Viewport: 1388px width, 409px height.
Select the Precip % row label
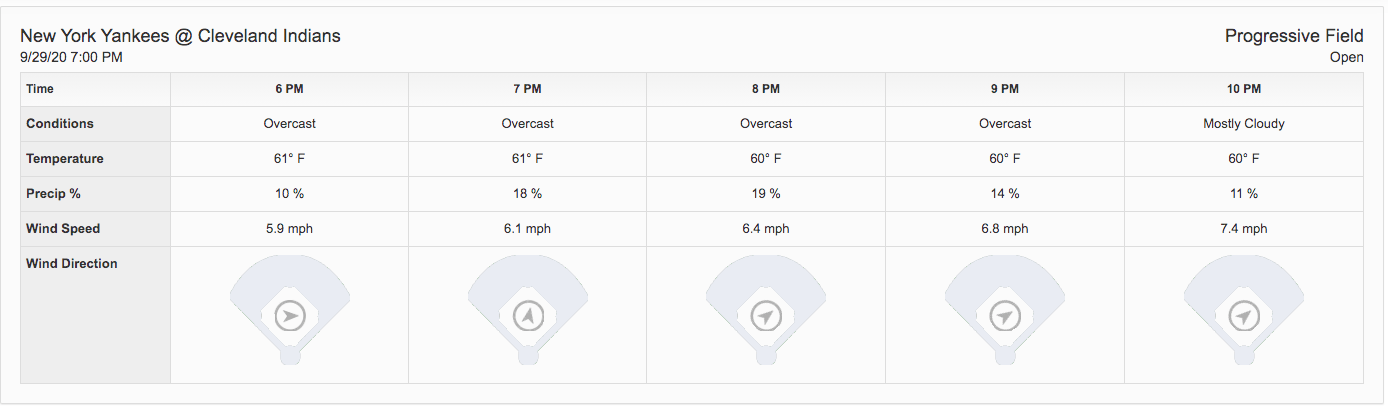point(55,194)
